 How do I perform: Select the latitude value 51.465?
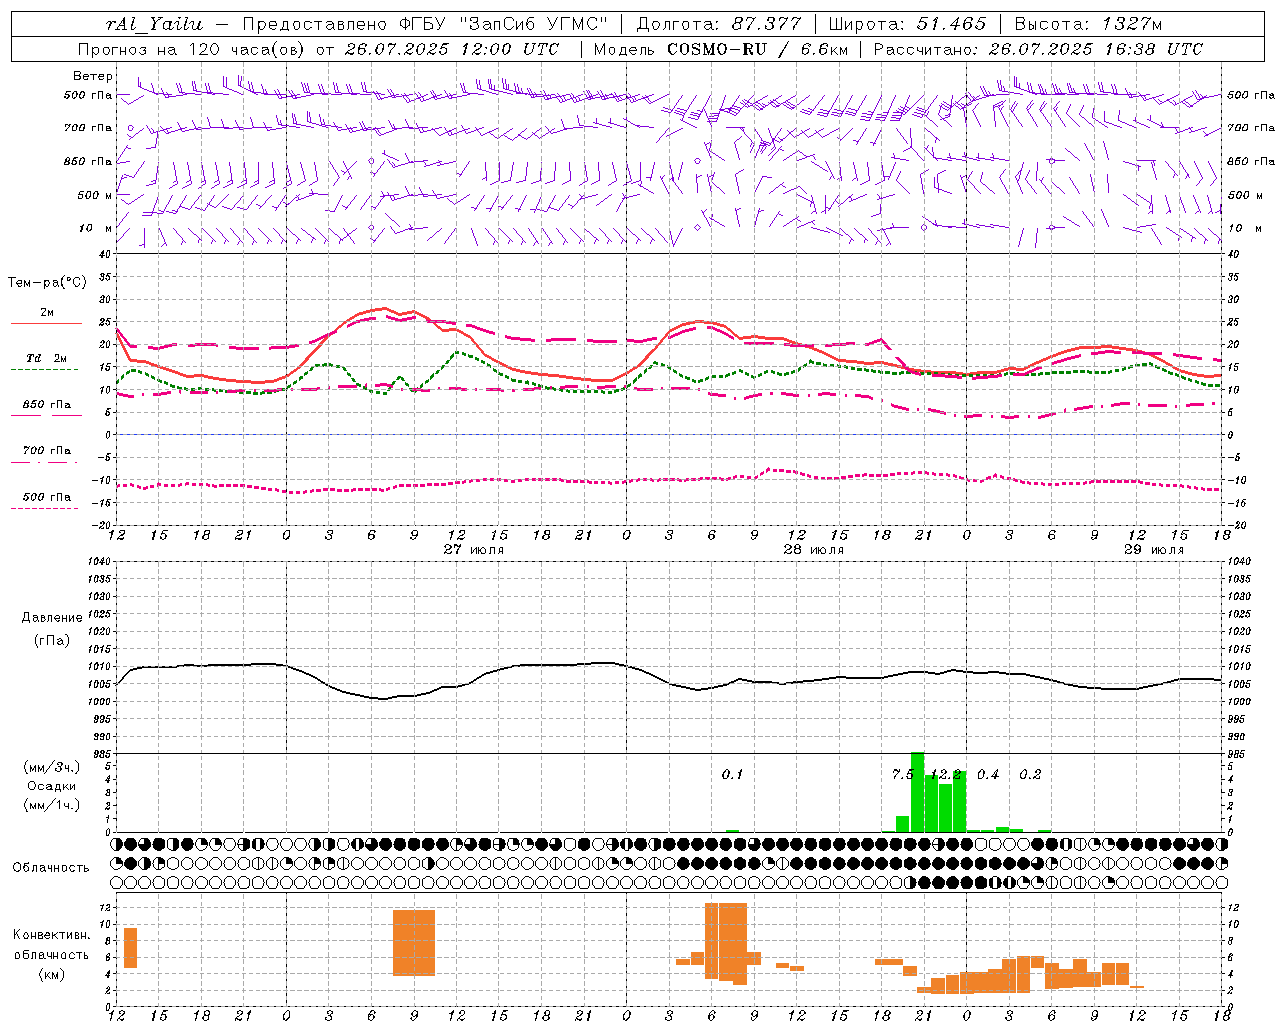[x=952, y=24]
